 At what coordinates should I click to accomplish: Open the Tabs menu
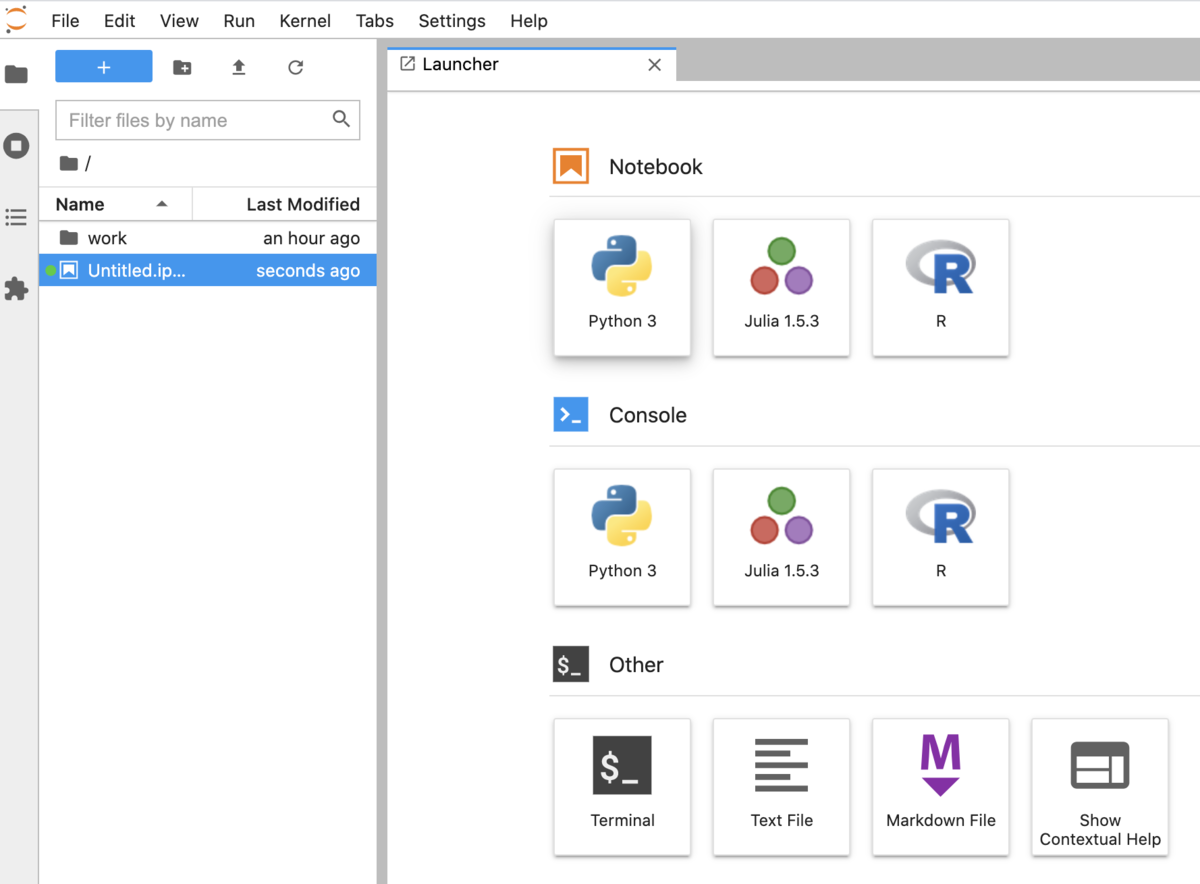click(x=375, y=20)
